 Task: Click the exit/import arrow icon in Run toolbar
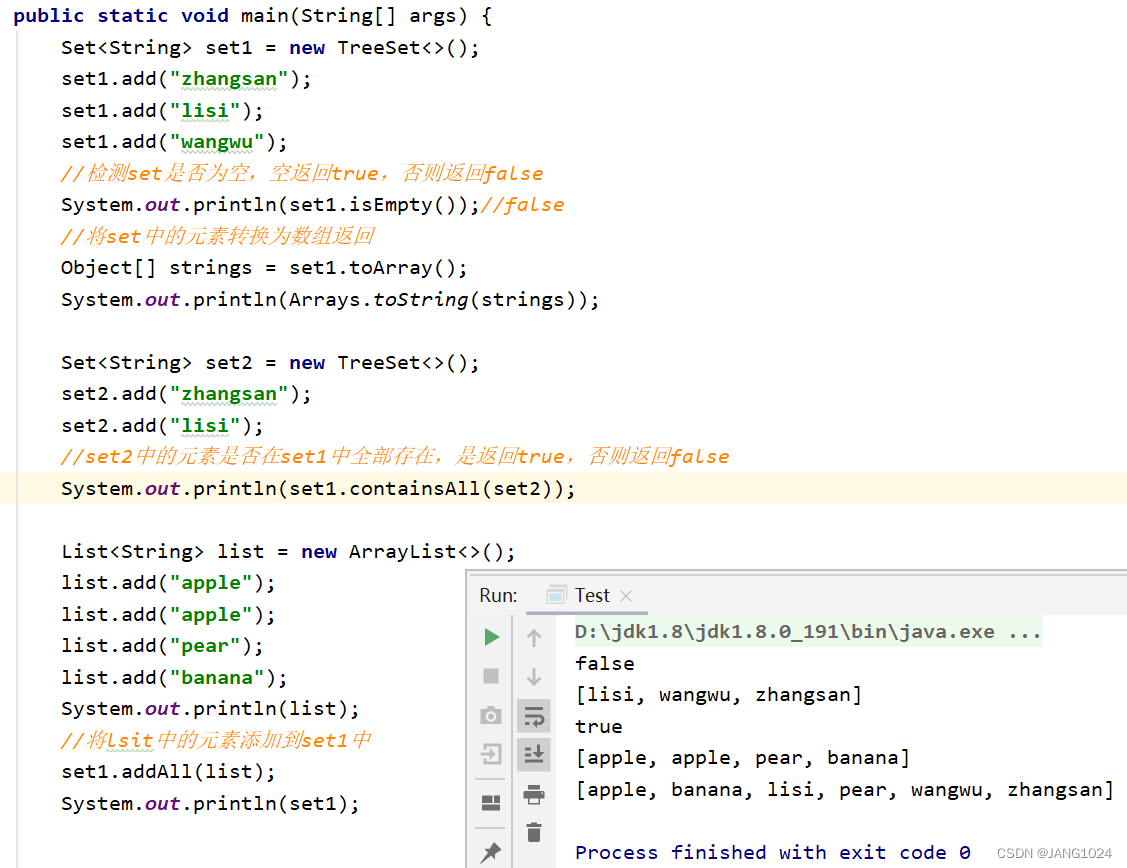tap(491, 754)
